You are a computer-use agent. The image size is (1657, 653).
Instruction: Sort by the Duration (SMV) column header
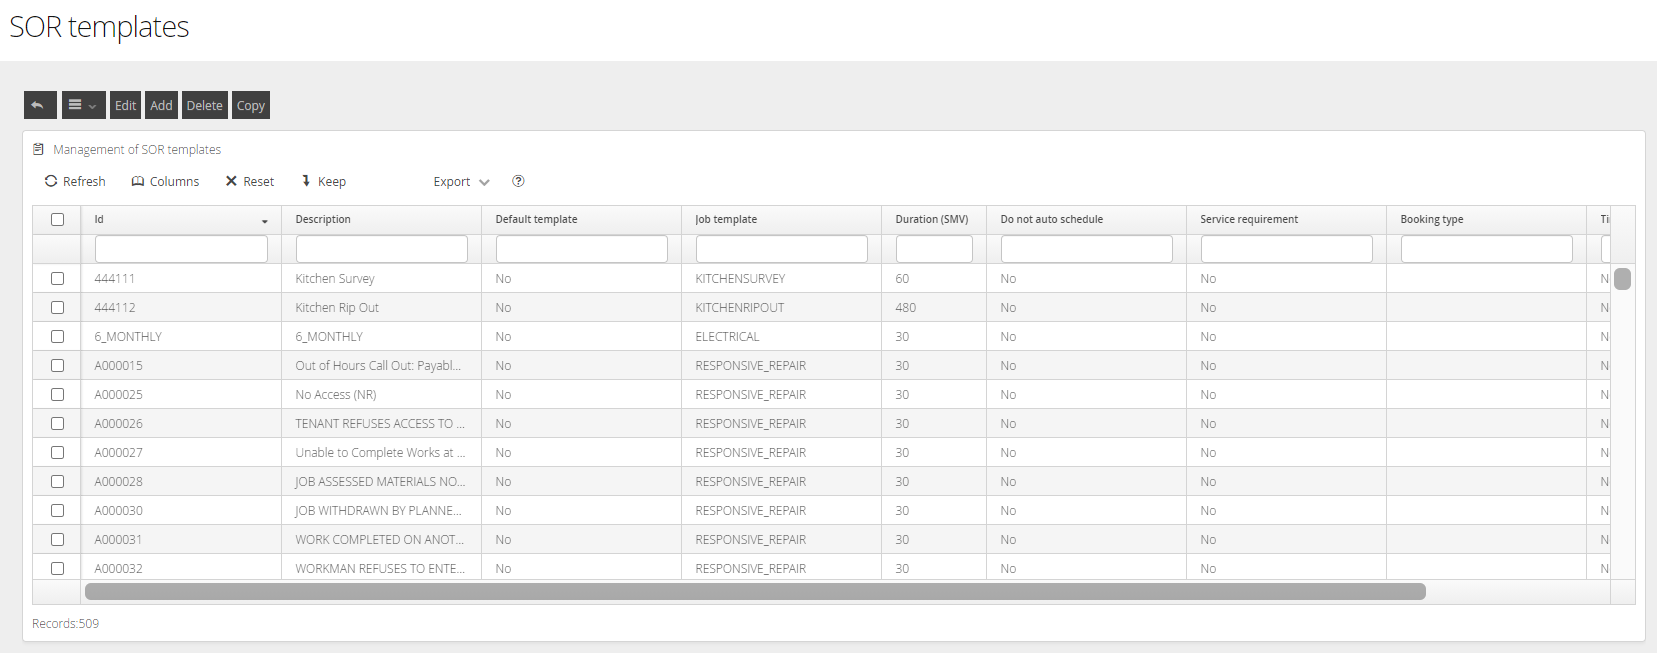(x=934, y=219)
